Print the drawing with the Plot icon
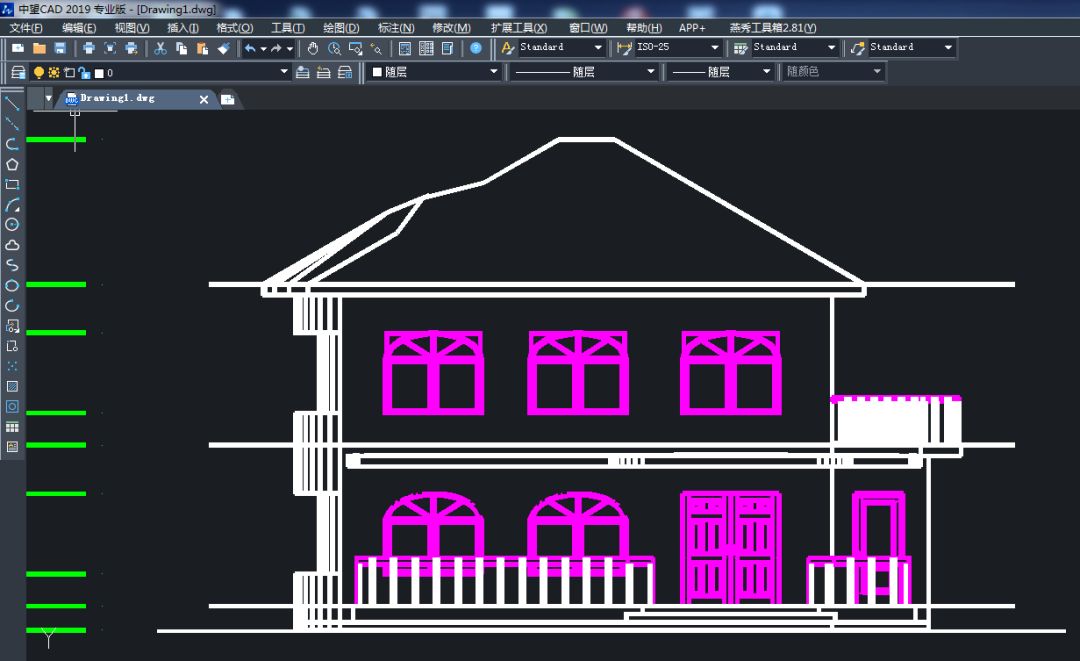The width and height of the screenshot is (1080, 661). (89, 48)
